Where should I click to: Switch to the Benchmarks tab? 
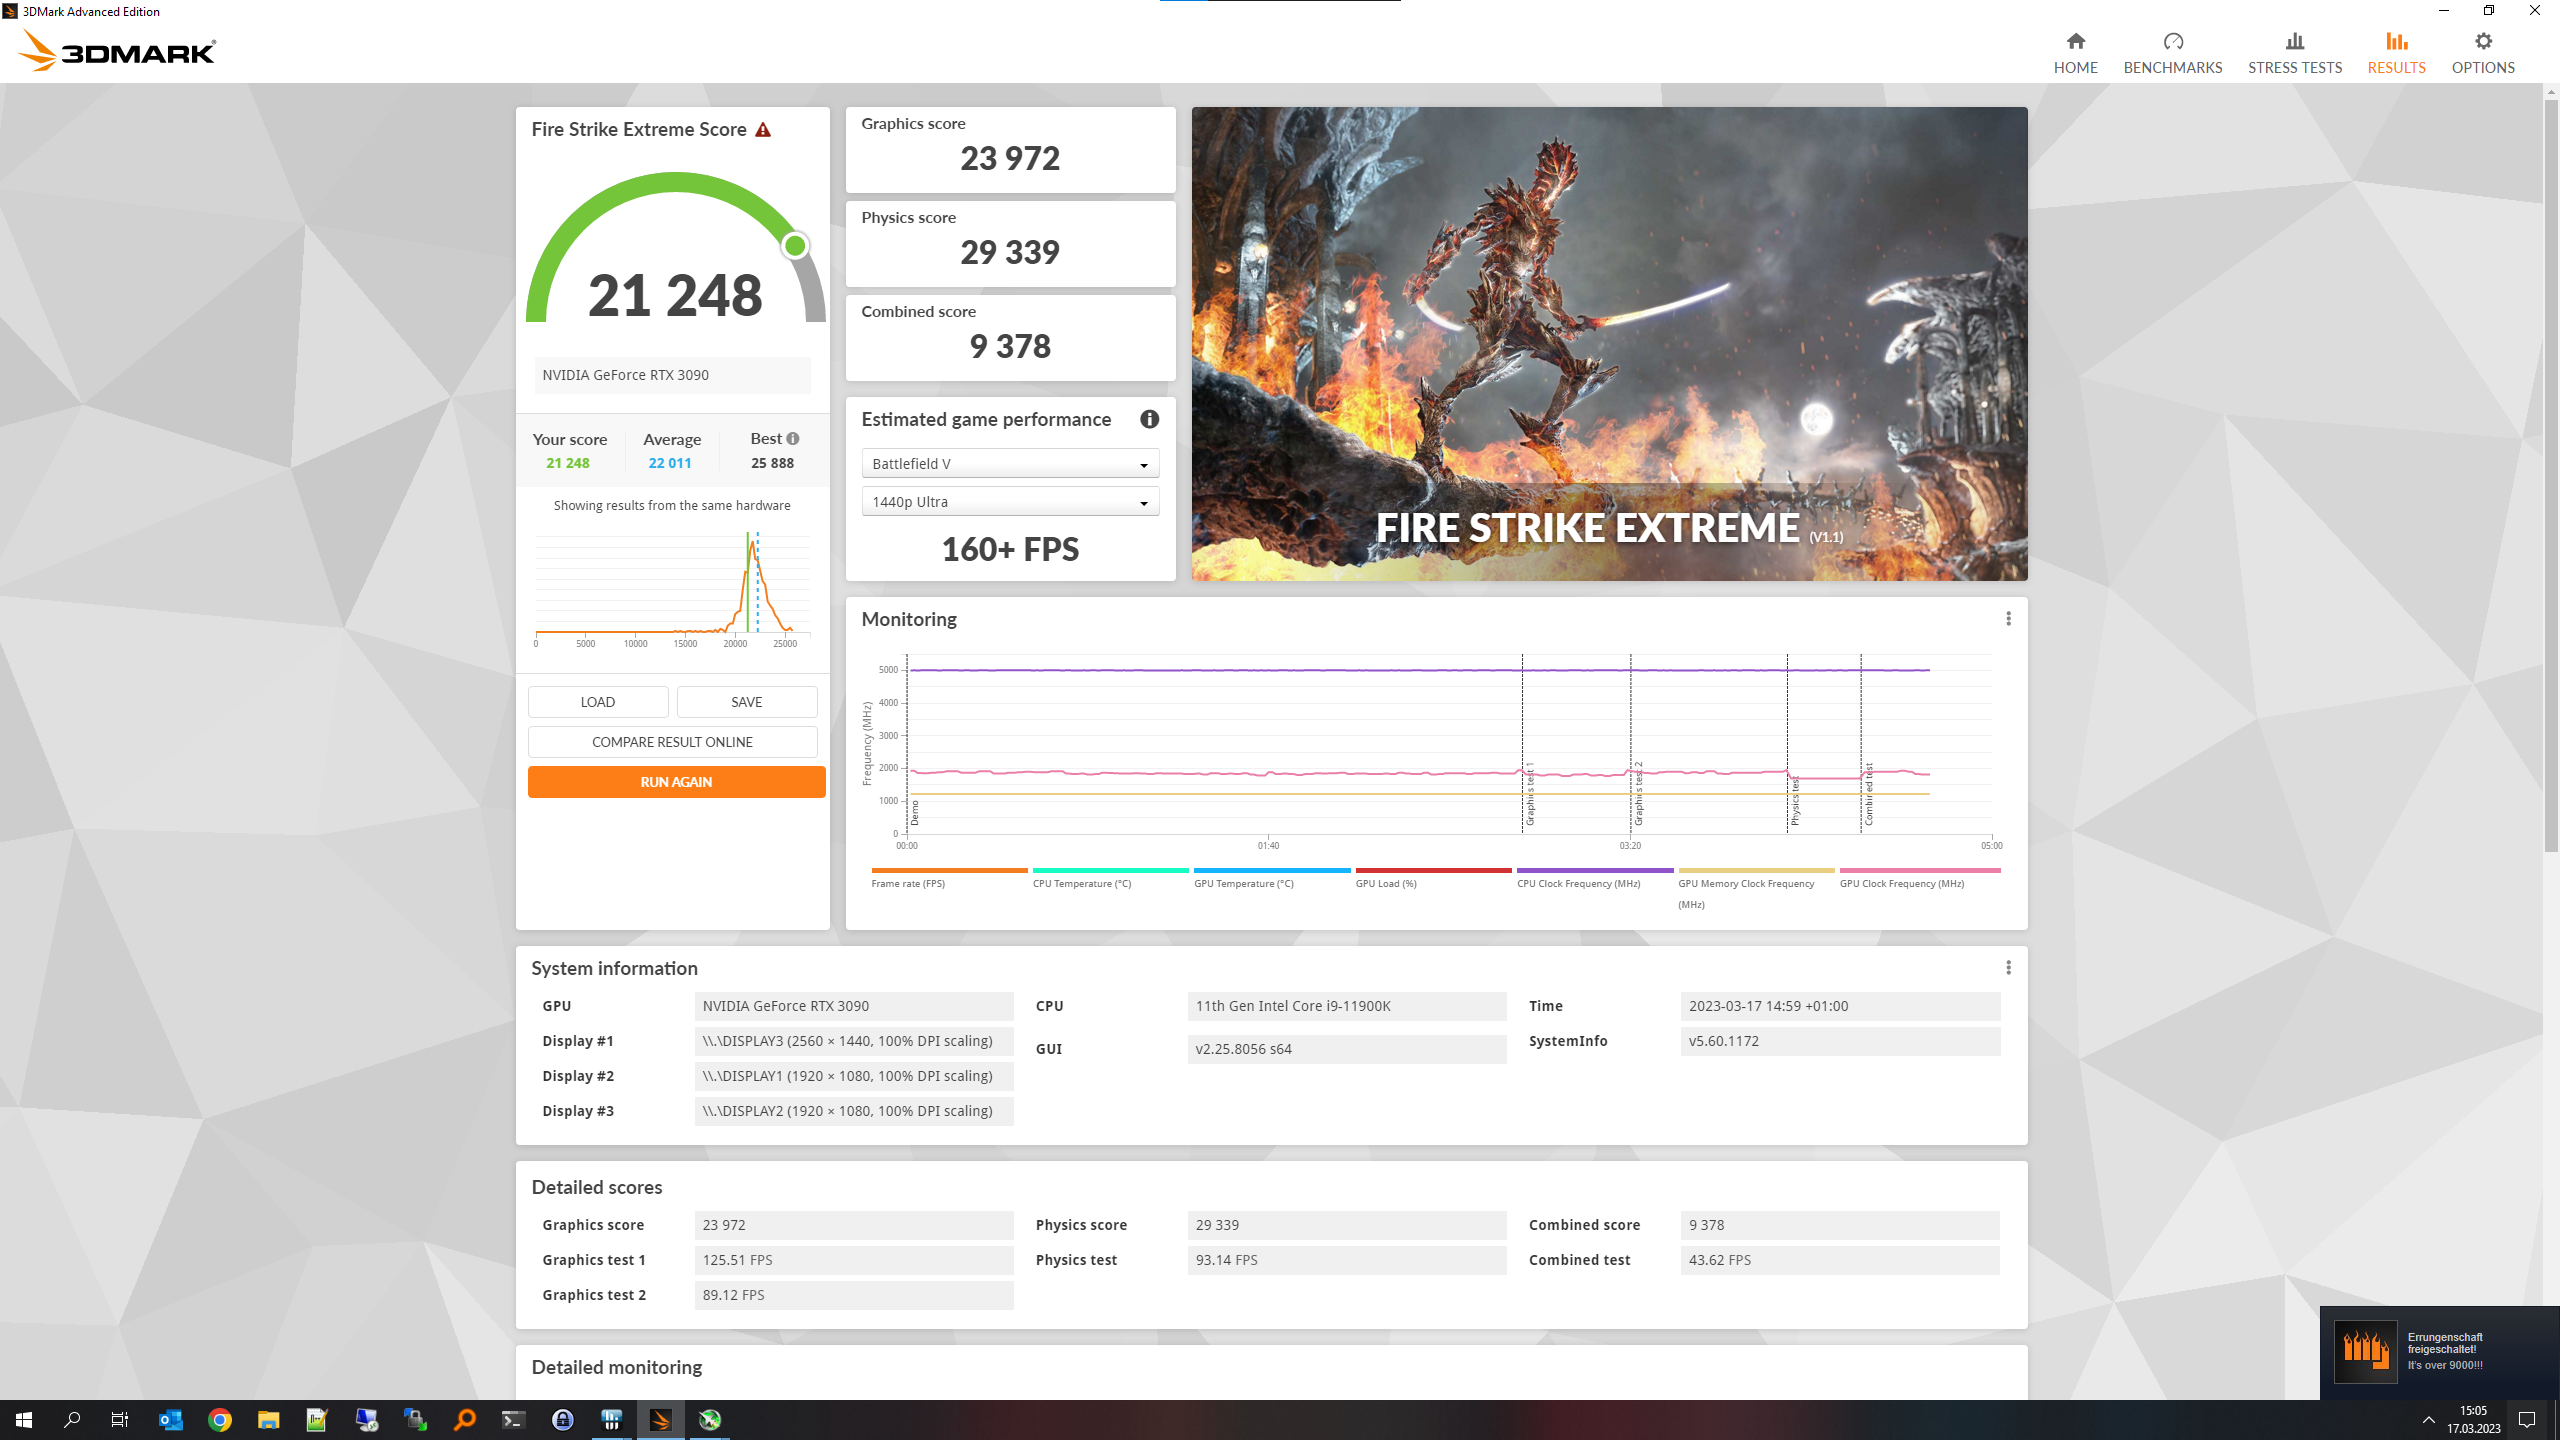coord(2172,52)
